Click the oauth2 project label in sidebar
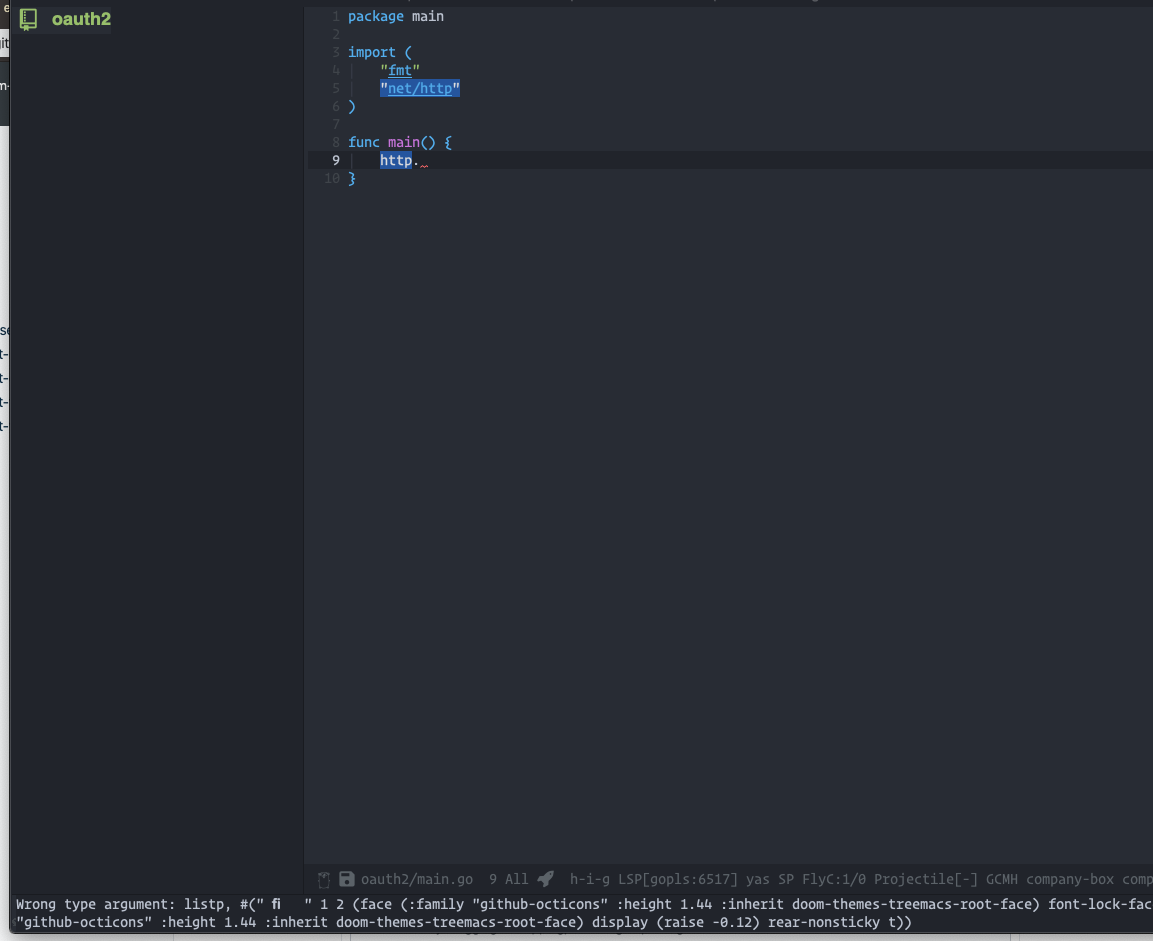 80,18
